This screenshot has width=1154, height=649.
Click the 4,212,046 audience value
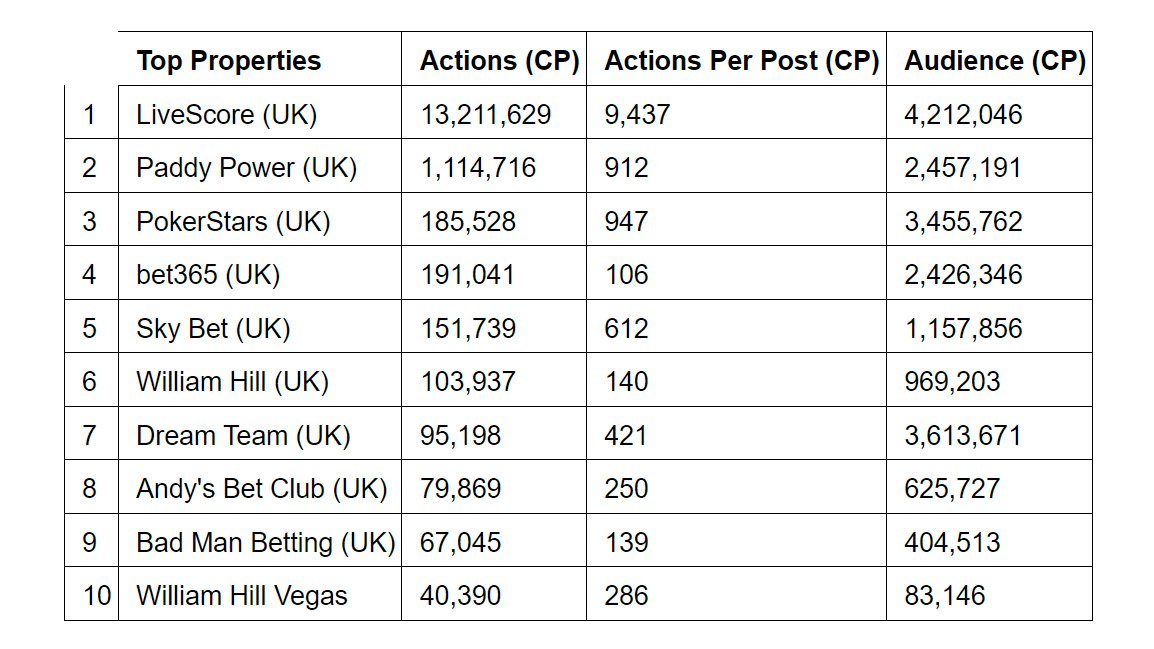coord(963,115)
